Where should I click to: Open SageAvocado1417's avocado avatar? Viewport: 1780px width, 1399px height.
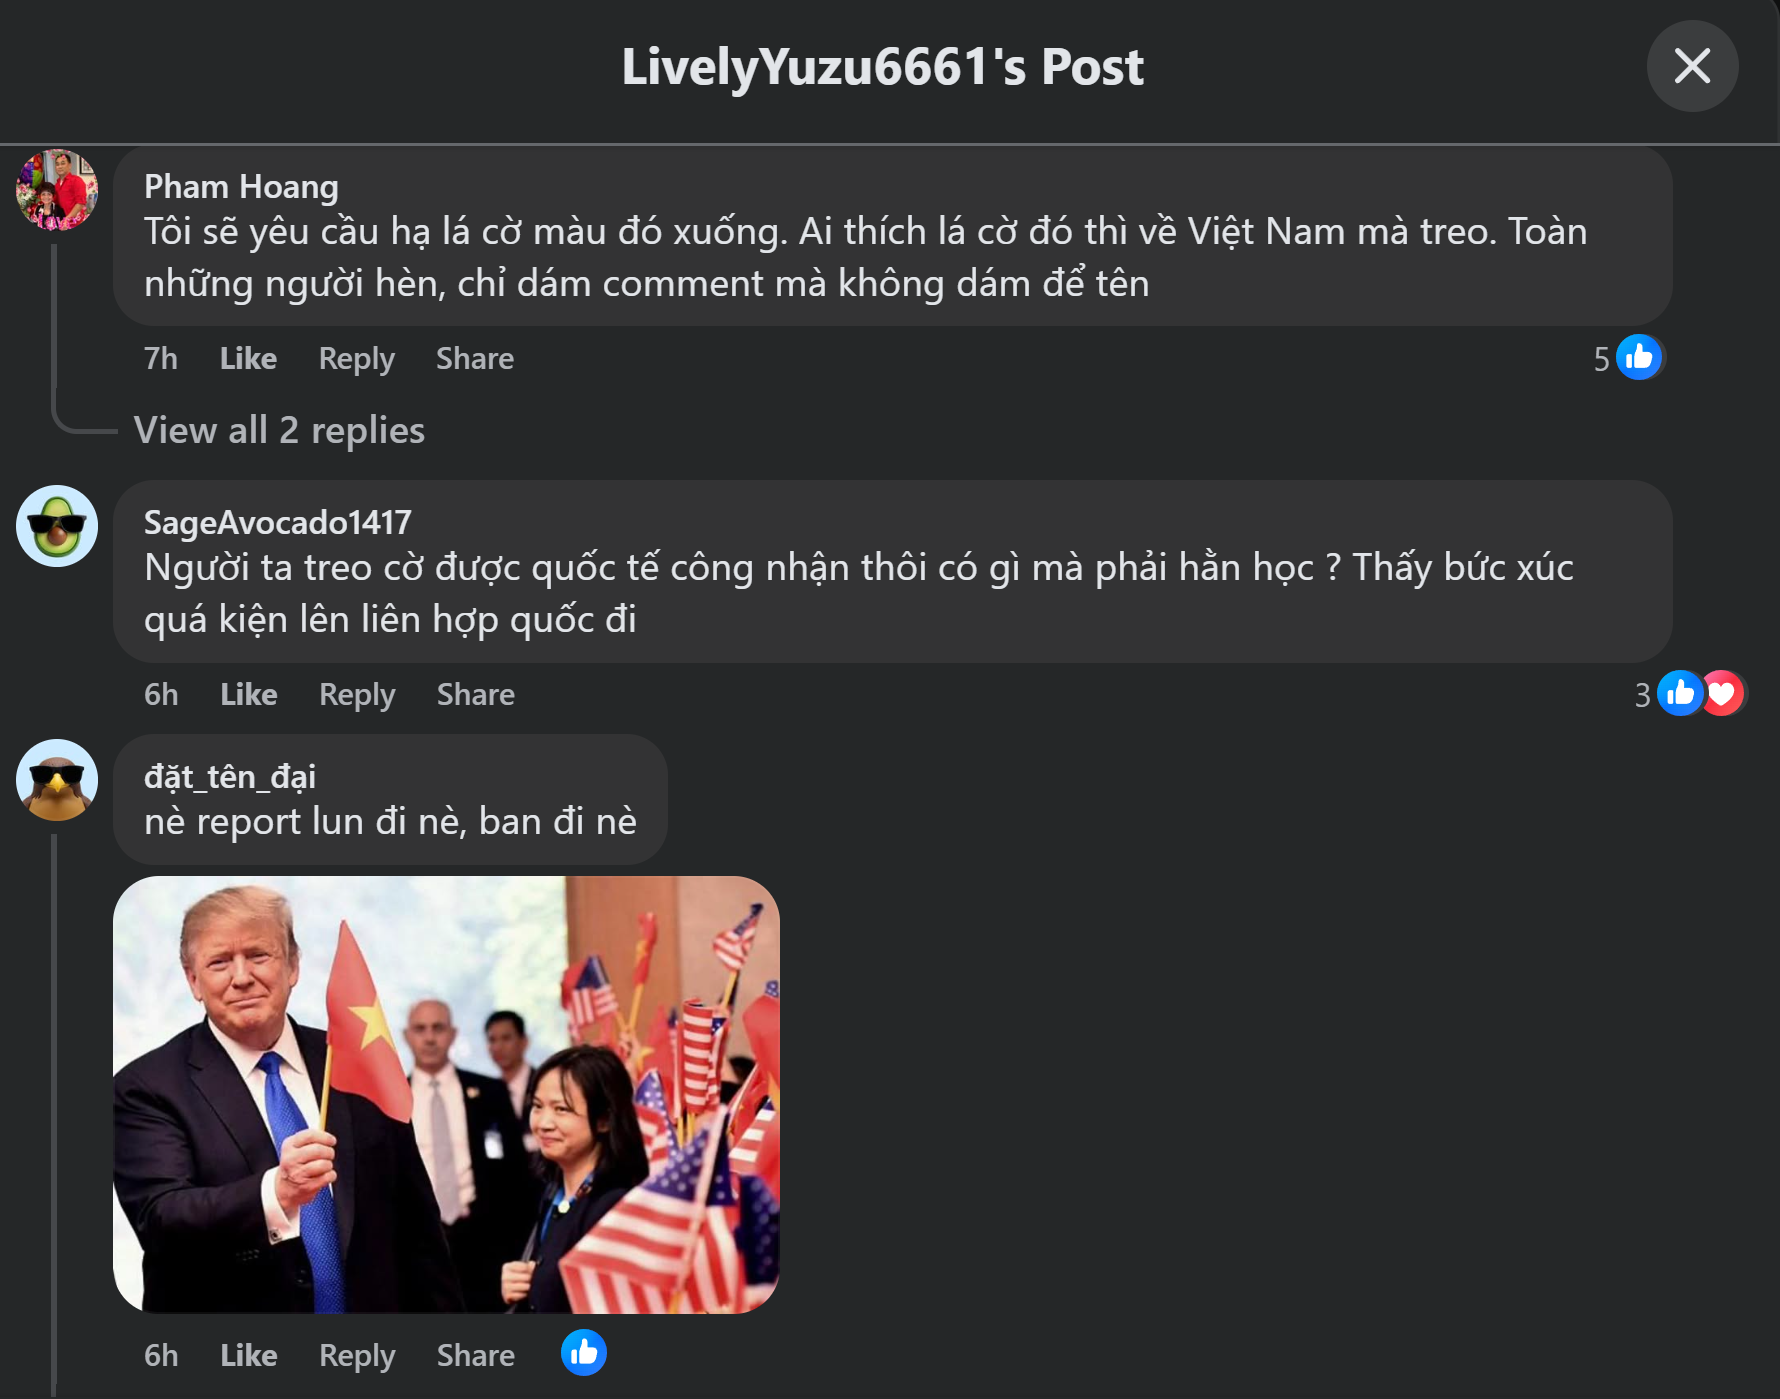57,526
